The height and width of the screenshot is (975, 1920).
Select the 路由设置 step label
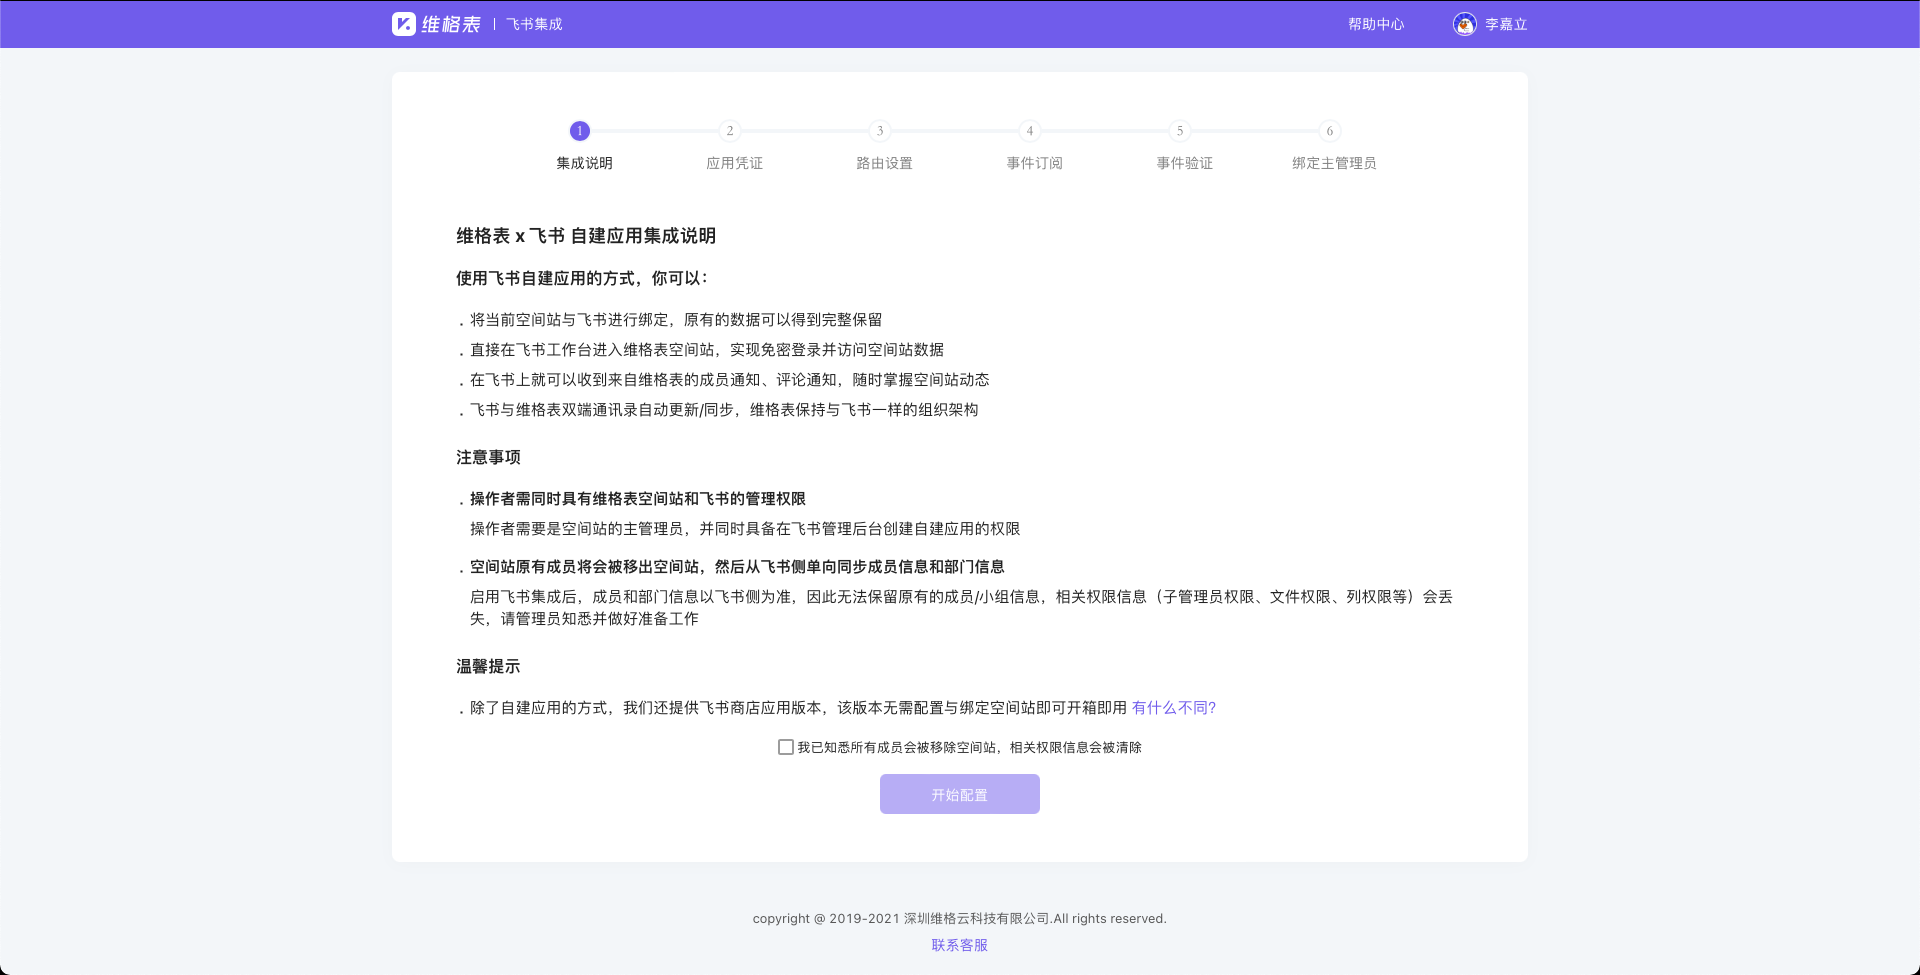point(885,163)
